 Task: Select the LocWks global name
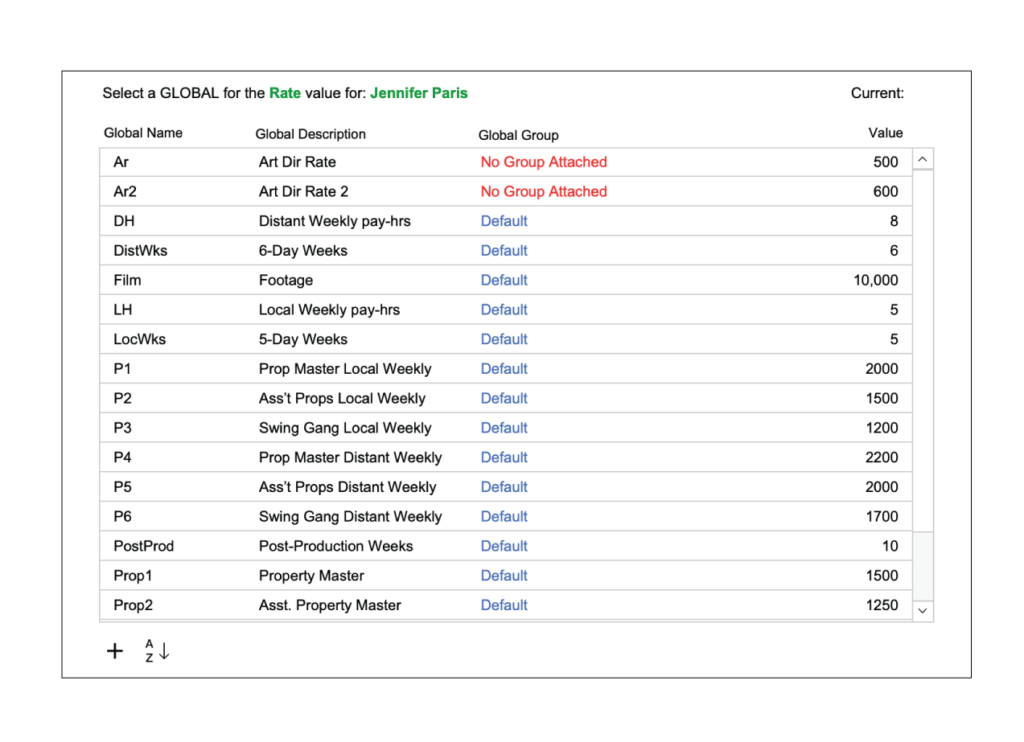140,340
